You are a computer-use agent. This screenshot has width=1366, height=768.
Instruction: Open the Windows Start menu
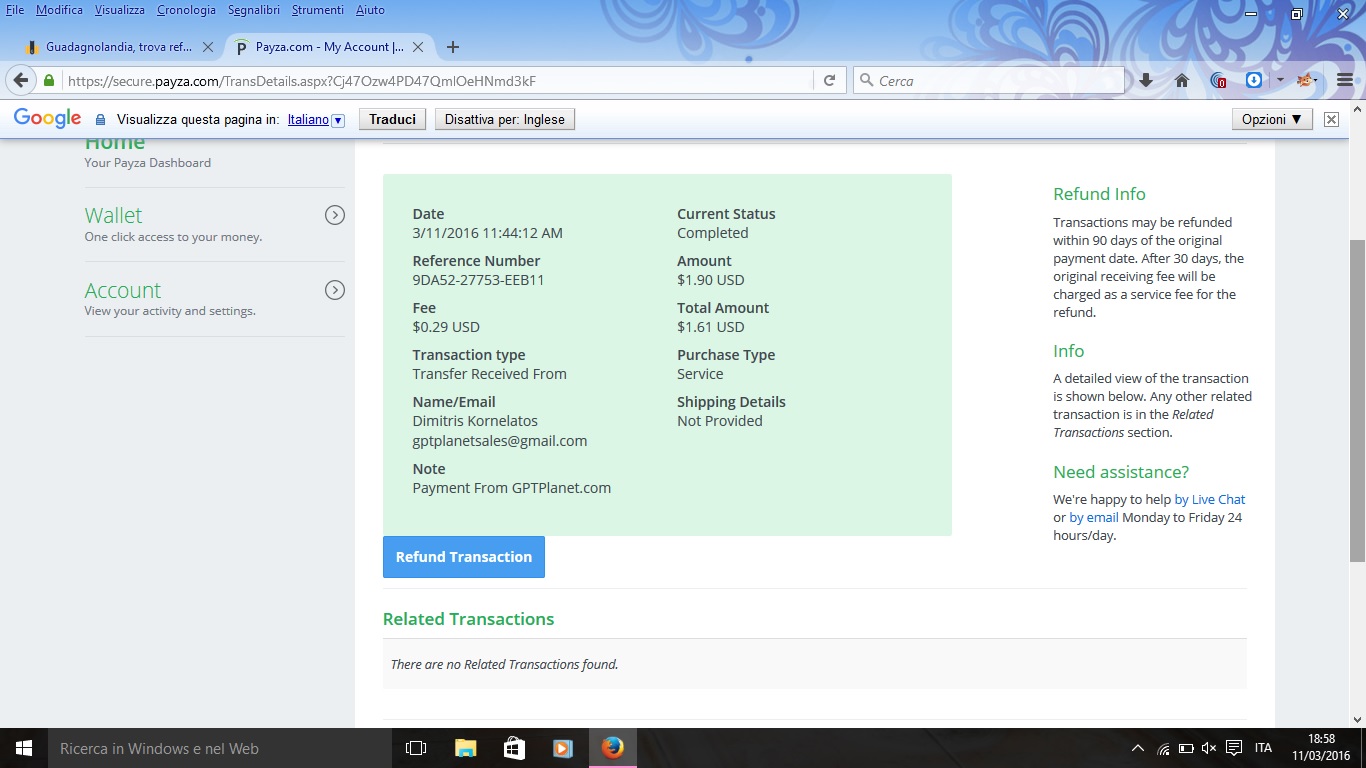tap(24, 748)
